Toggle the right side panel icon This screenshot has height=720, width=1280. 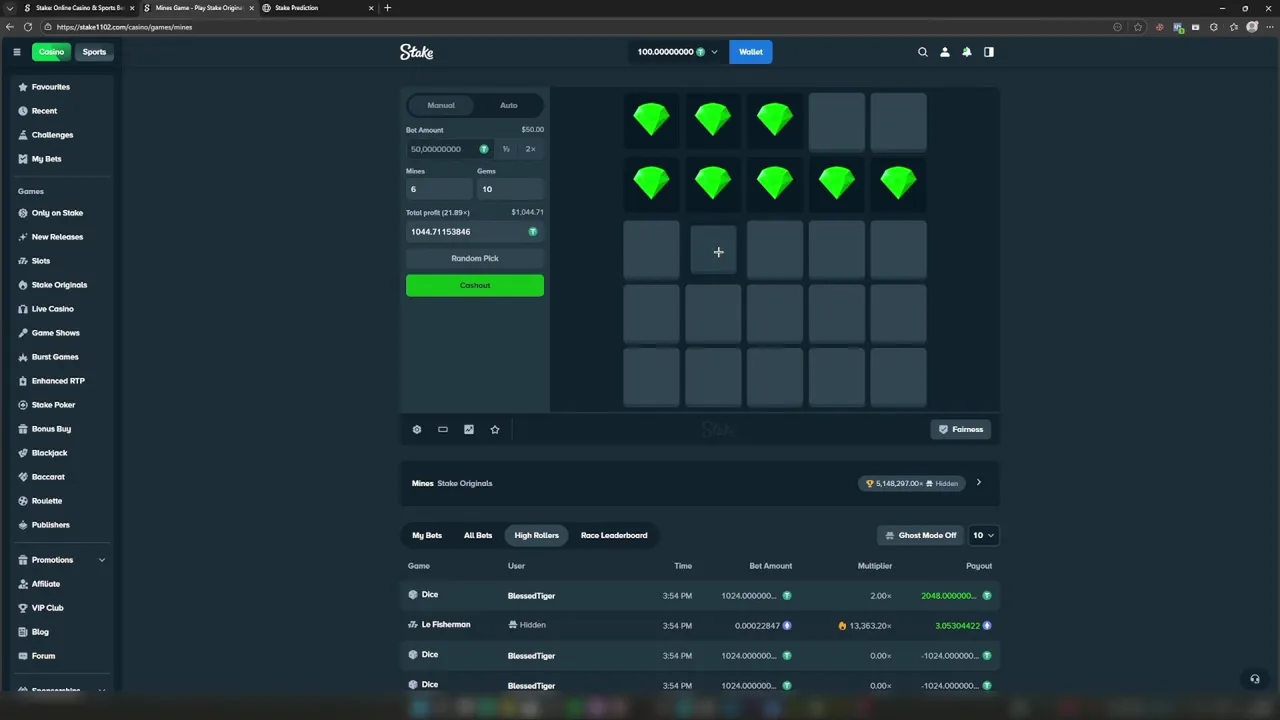click(x=989, y=52)
